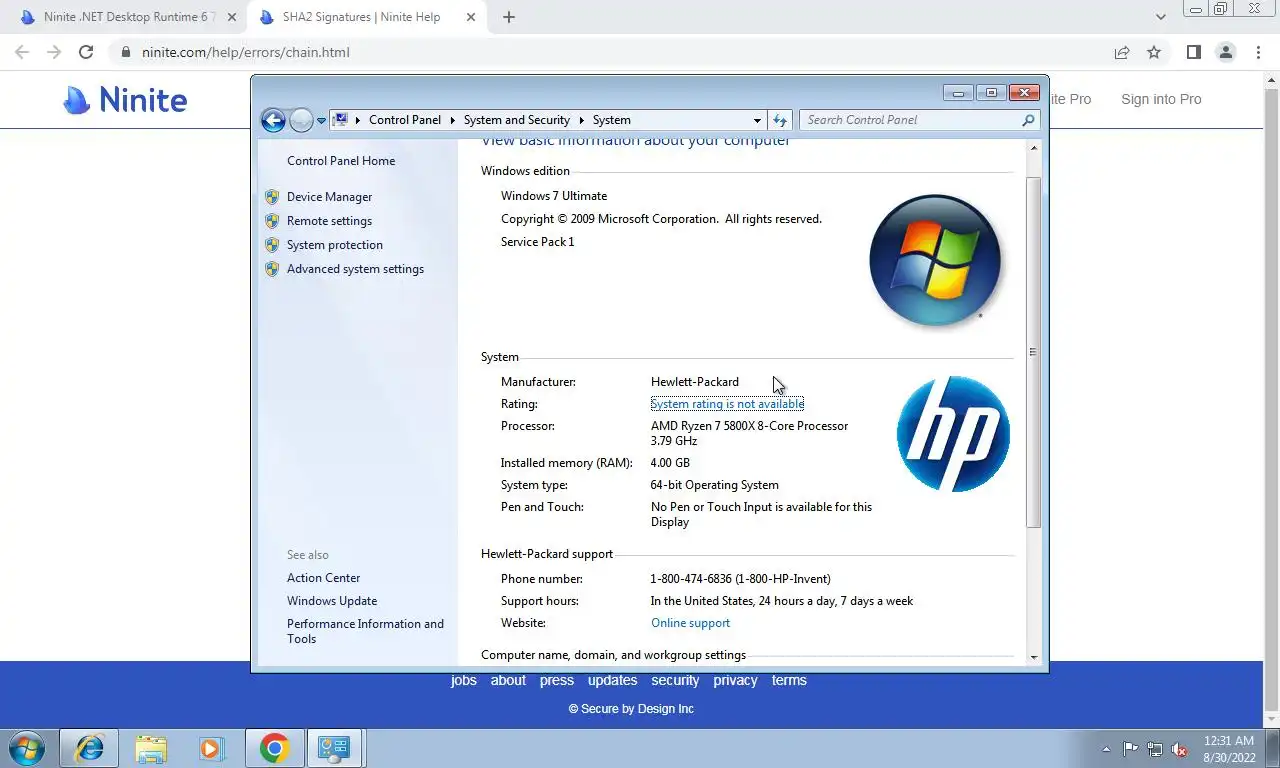Click the Control Panel address bar computer icon
This screenshot has width=1280, height=768.
(x=340, y=120)
